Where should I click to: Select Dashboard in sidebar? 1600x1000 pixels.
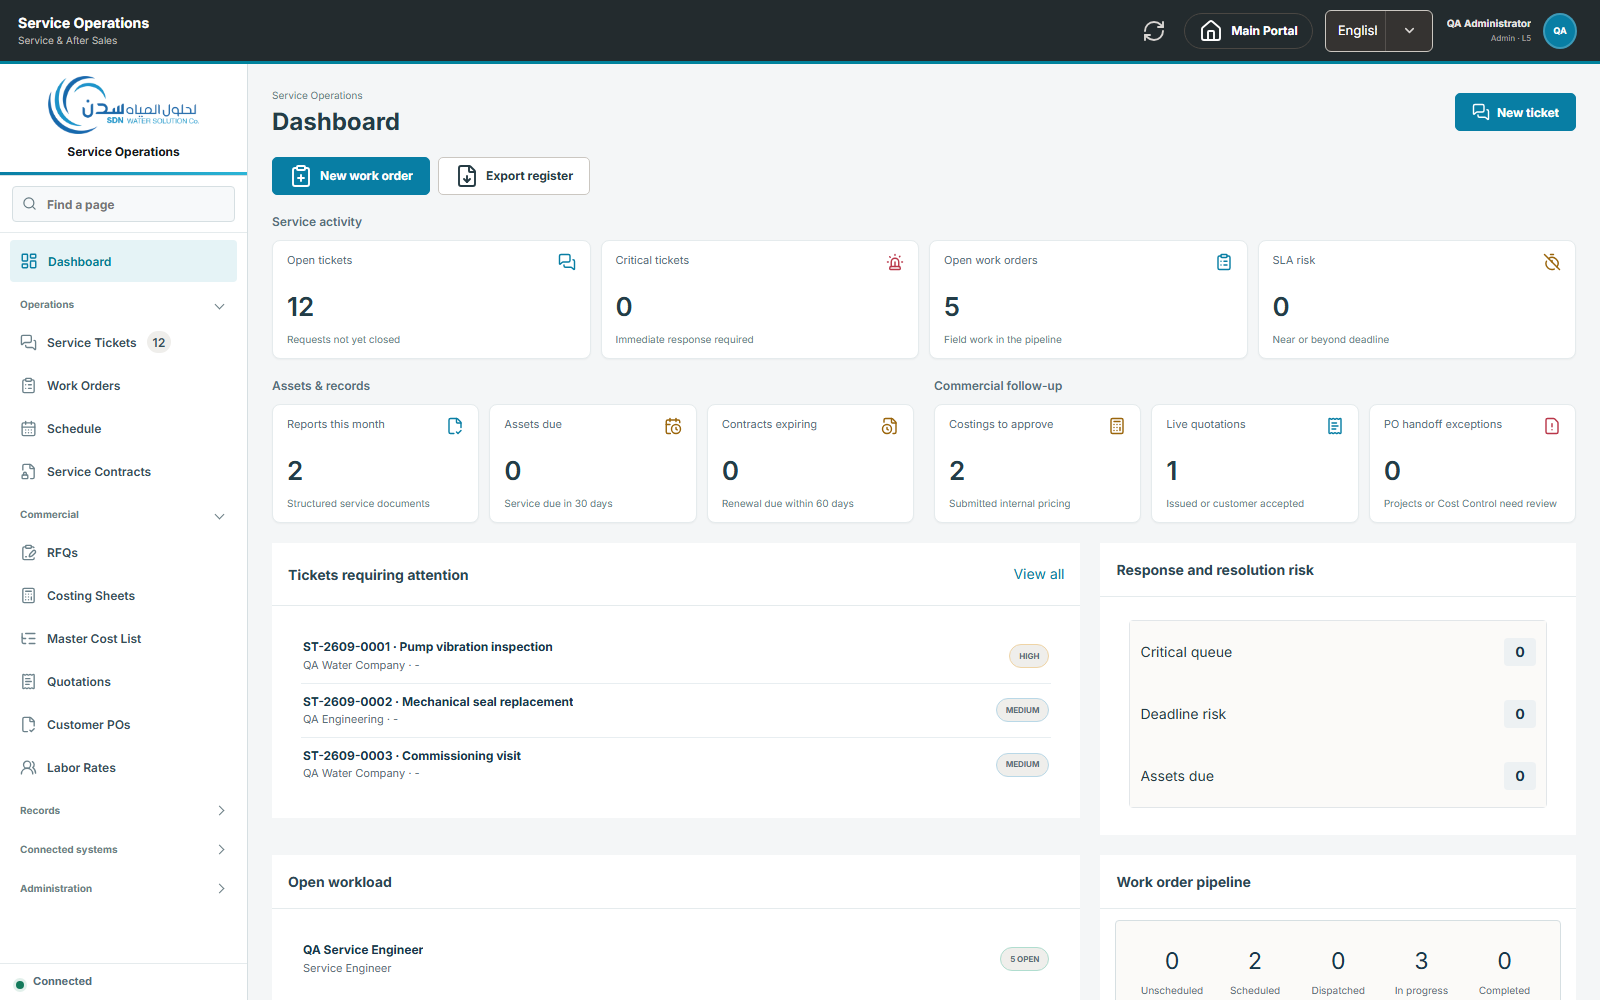[124, 261]
